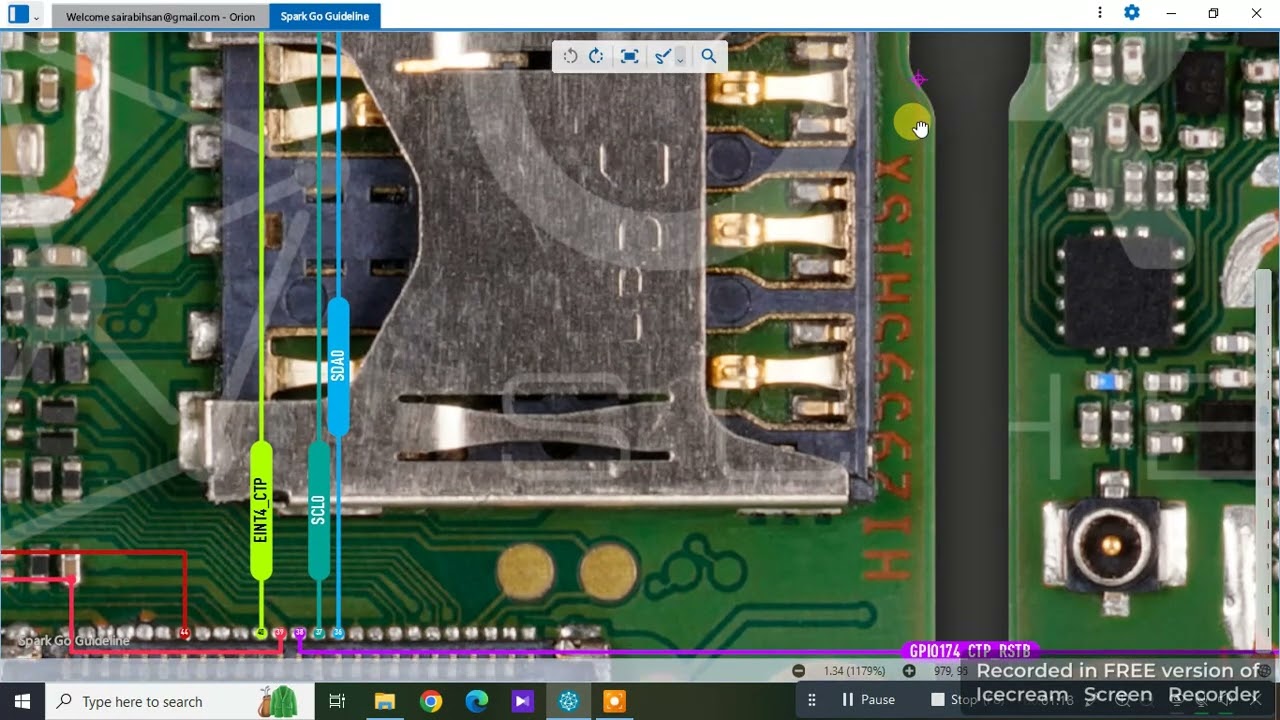
Task: Zoom in with the plus button
Action: (x=909, y=671)
